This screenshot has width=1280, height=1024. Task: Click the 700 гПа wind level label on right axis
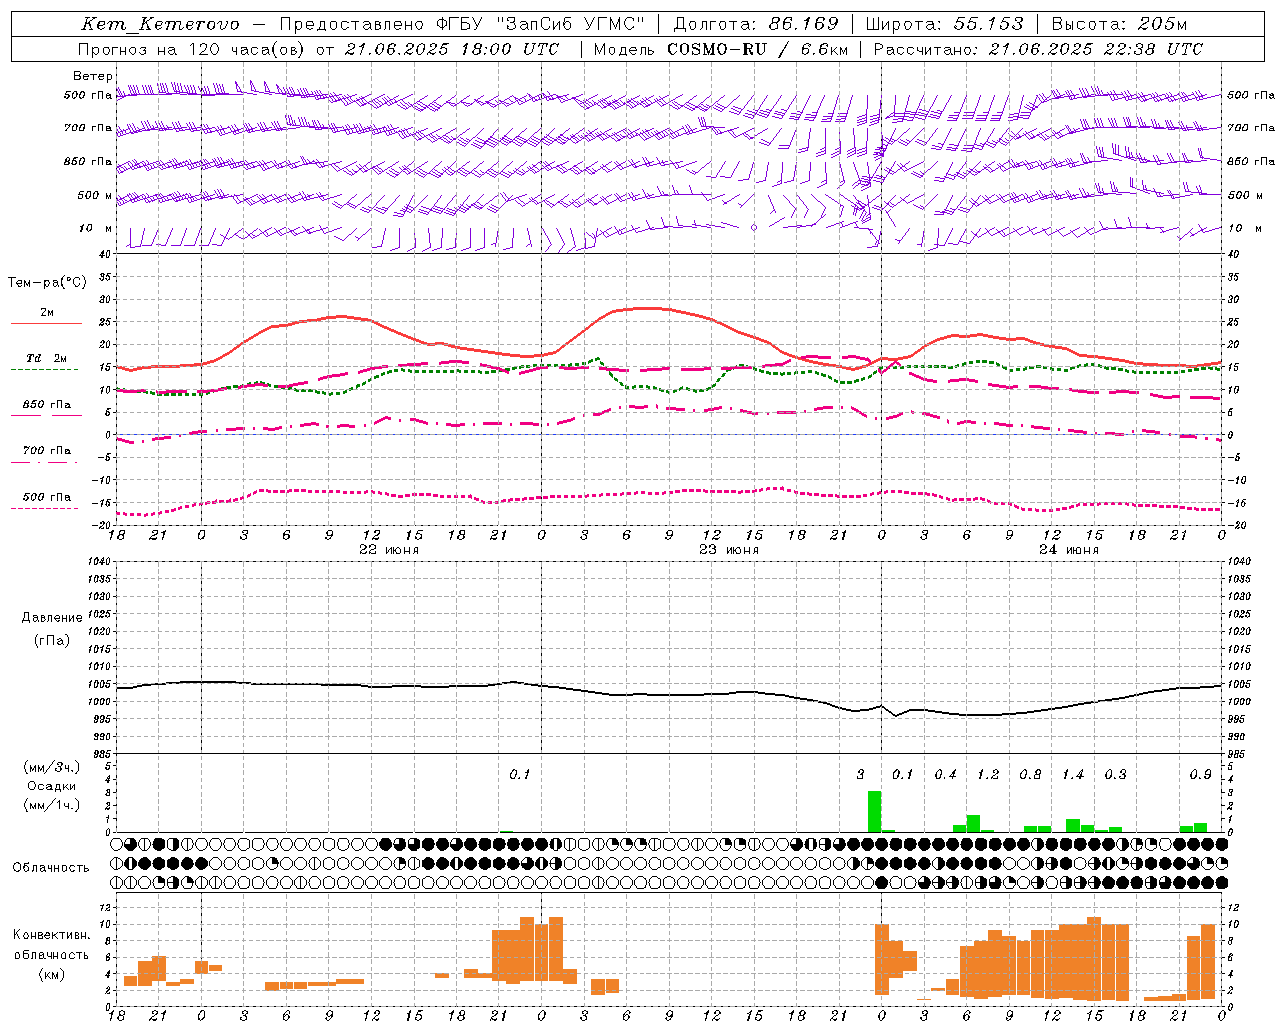[1251, 128]
